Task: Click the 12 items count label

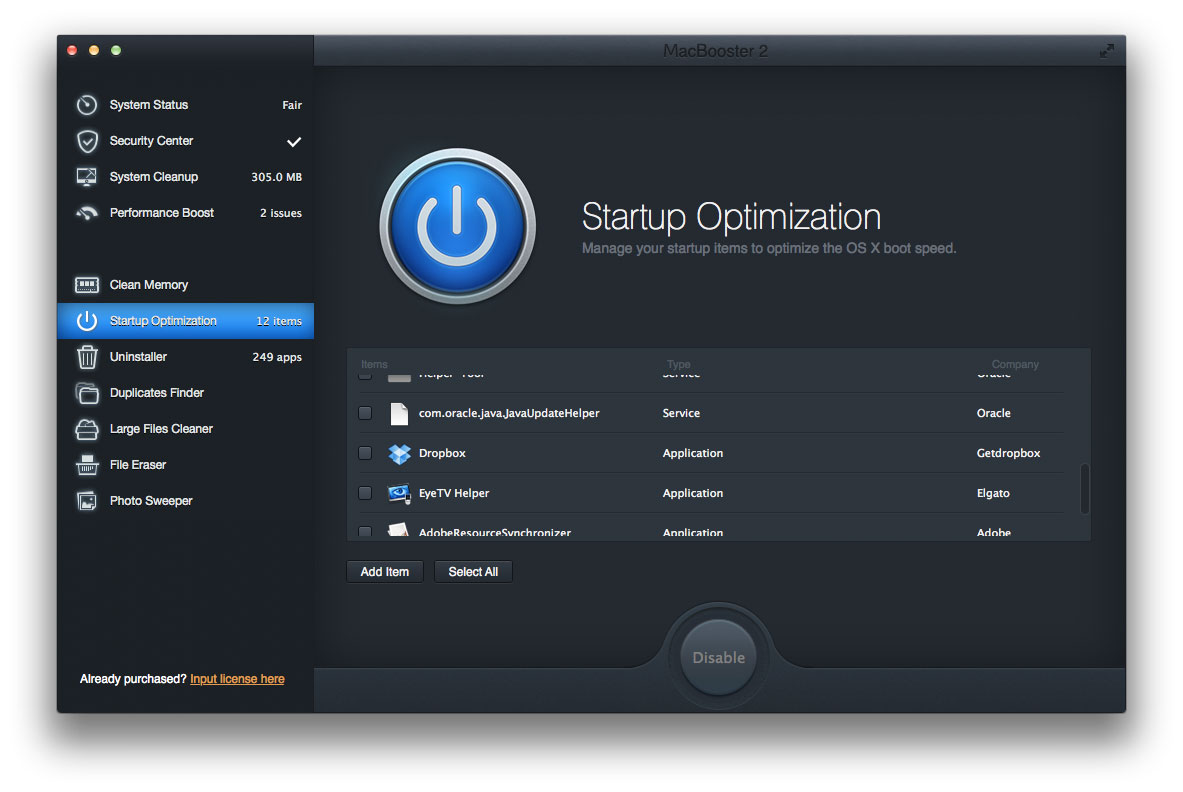Action: [279, 321]
